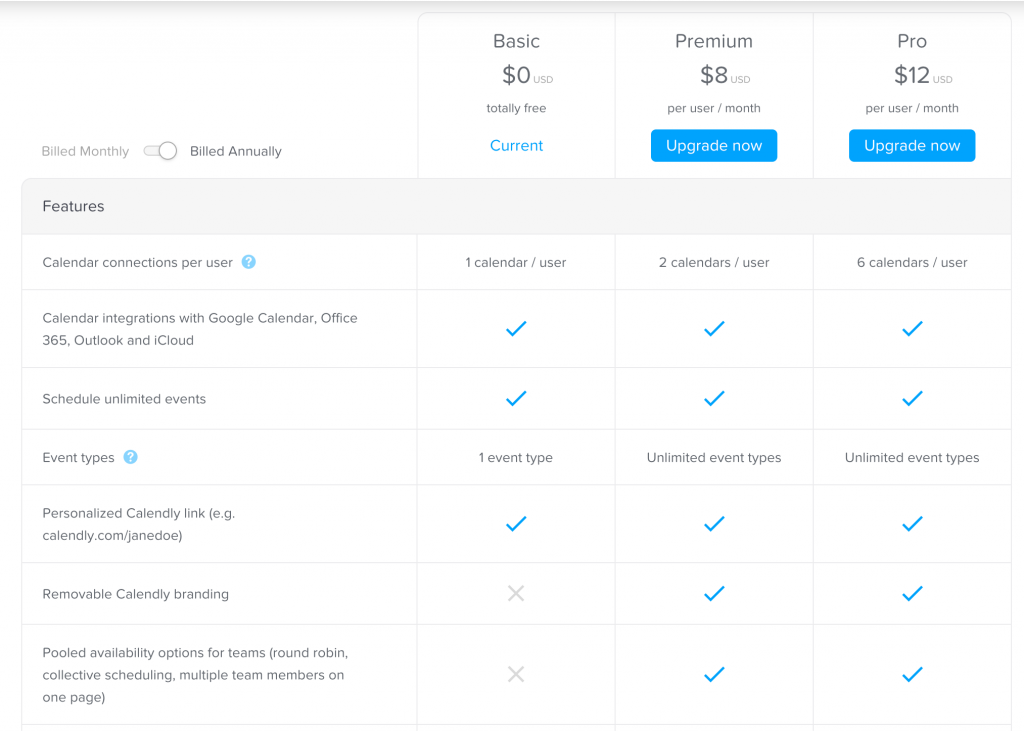1024x731 pixels.
Task: Click Pro's 'Unlimited event types' cell
Action: pyautogui.click(x=912, y=458)
